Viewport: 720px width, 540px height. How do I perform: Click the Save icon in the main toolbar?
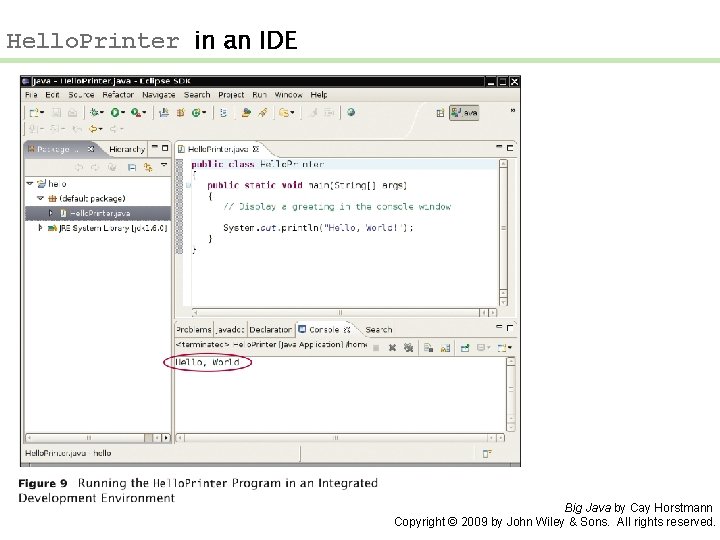[56, 112]
